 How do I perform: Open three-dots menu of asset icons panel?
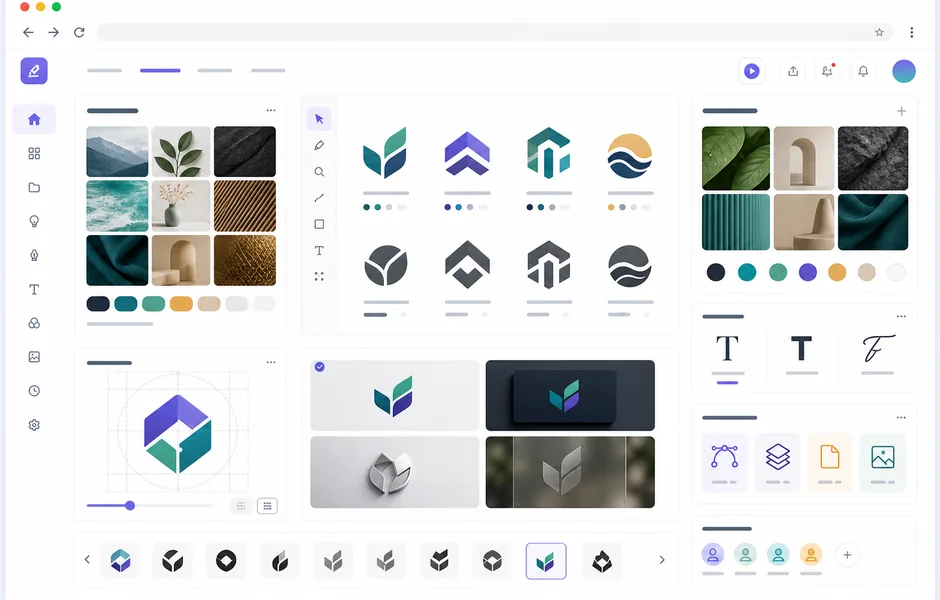pyautogui.click(x=901, y=417)
